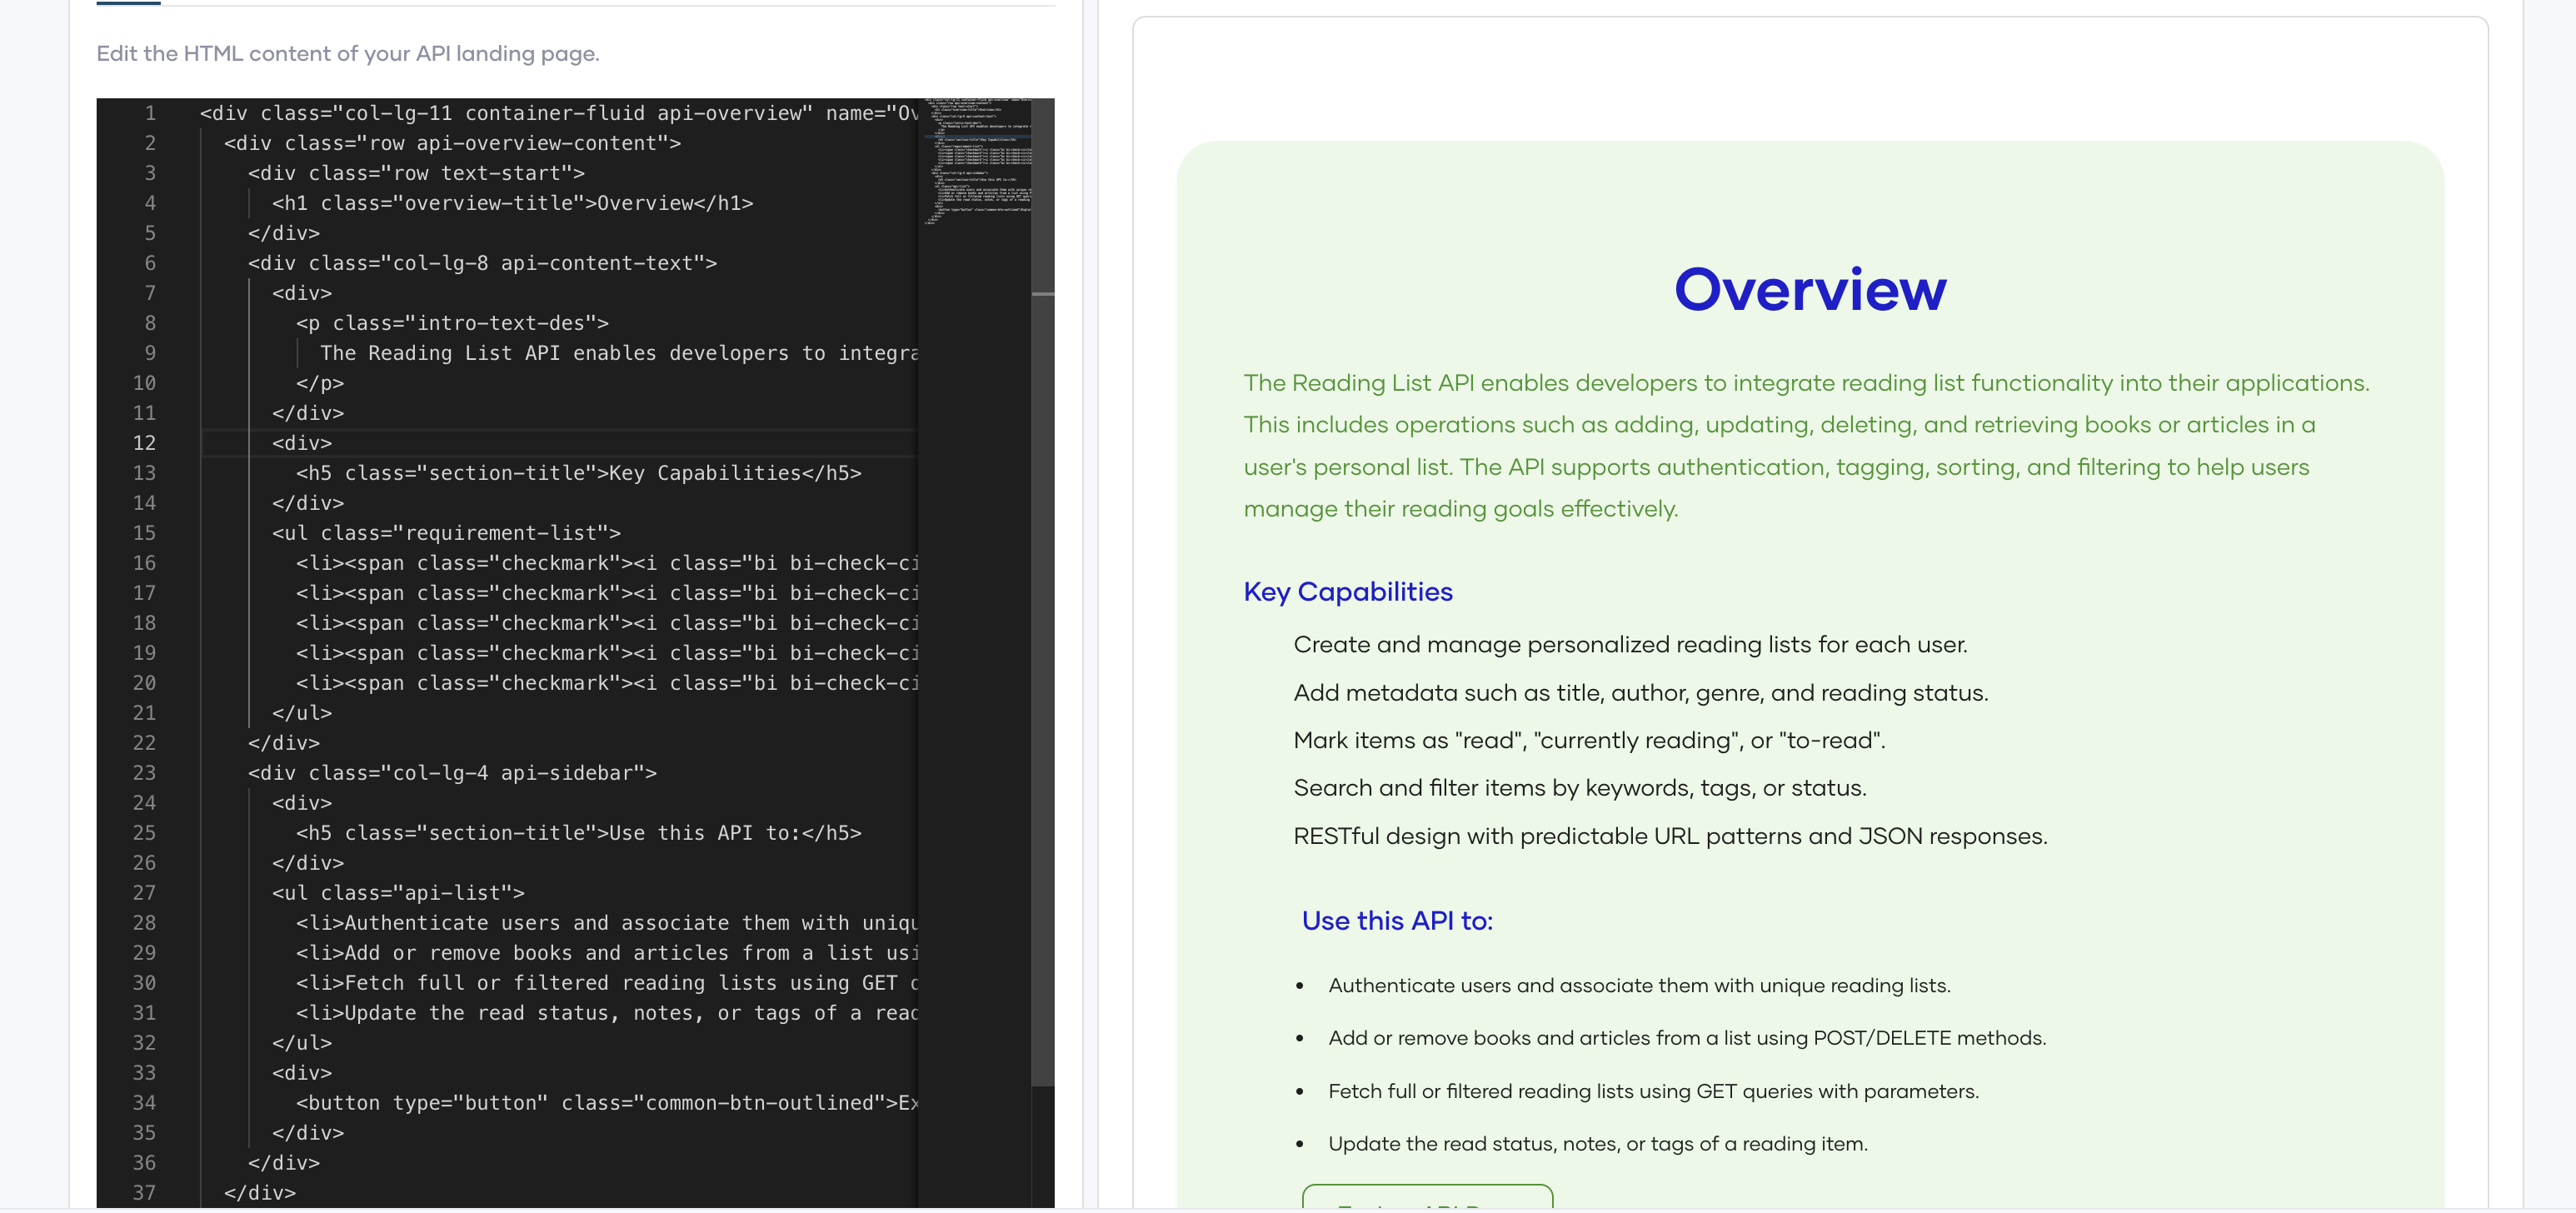Click line number 37 at editor bottom
The height and width of the screenshot is (1213, 2576).
(146, 1192)
